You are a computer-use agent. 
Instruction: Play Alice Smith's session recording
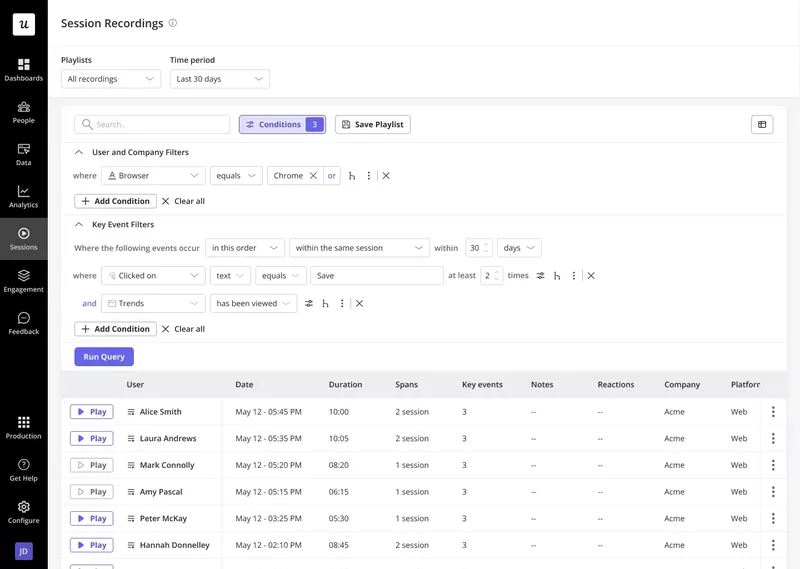tap(91, 412)
